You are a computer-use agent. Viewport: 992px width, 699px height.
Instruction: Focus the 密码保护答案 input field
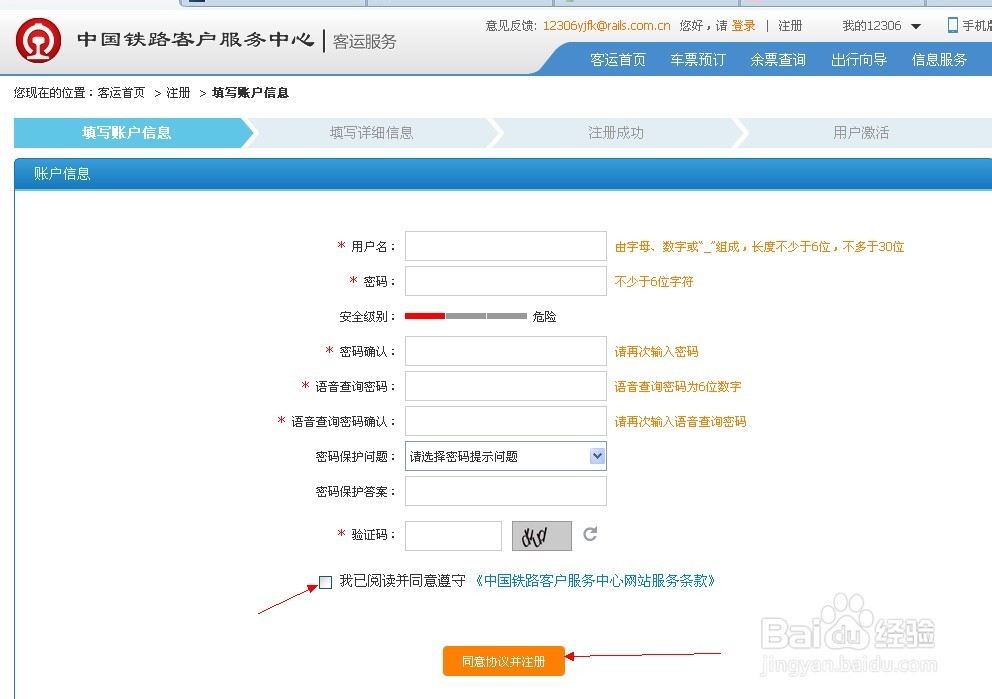505,491
